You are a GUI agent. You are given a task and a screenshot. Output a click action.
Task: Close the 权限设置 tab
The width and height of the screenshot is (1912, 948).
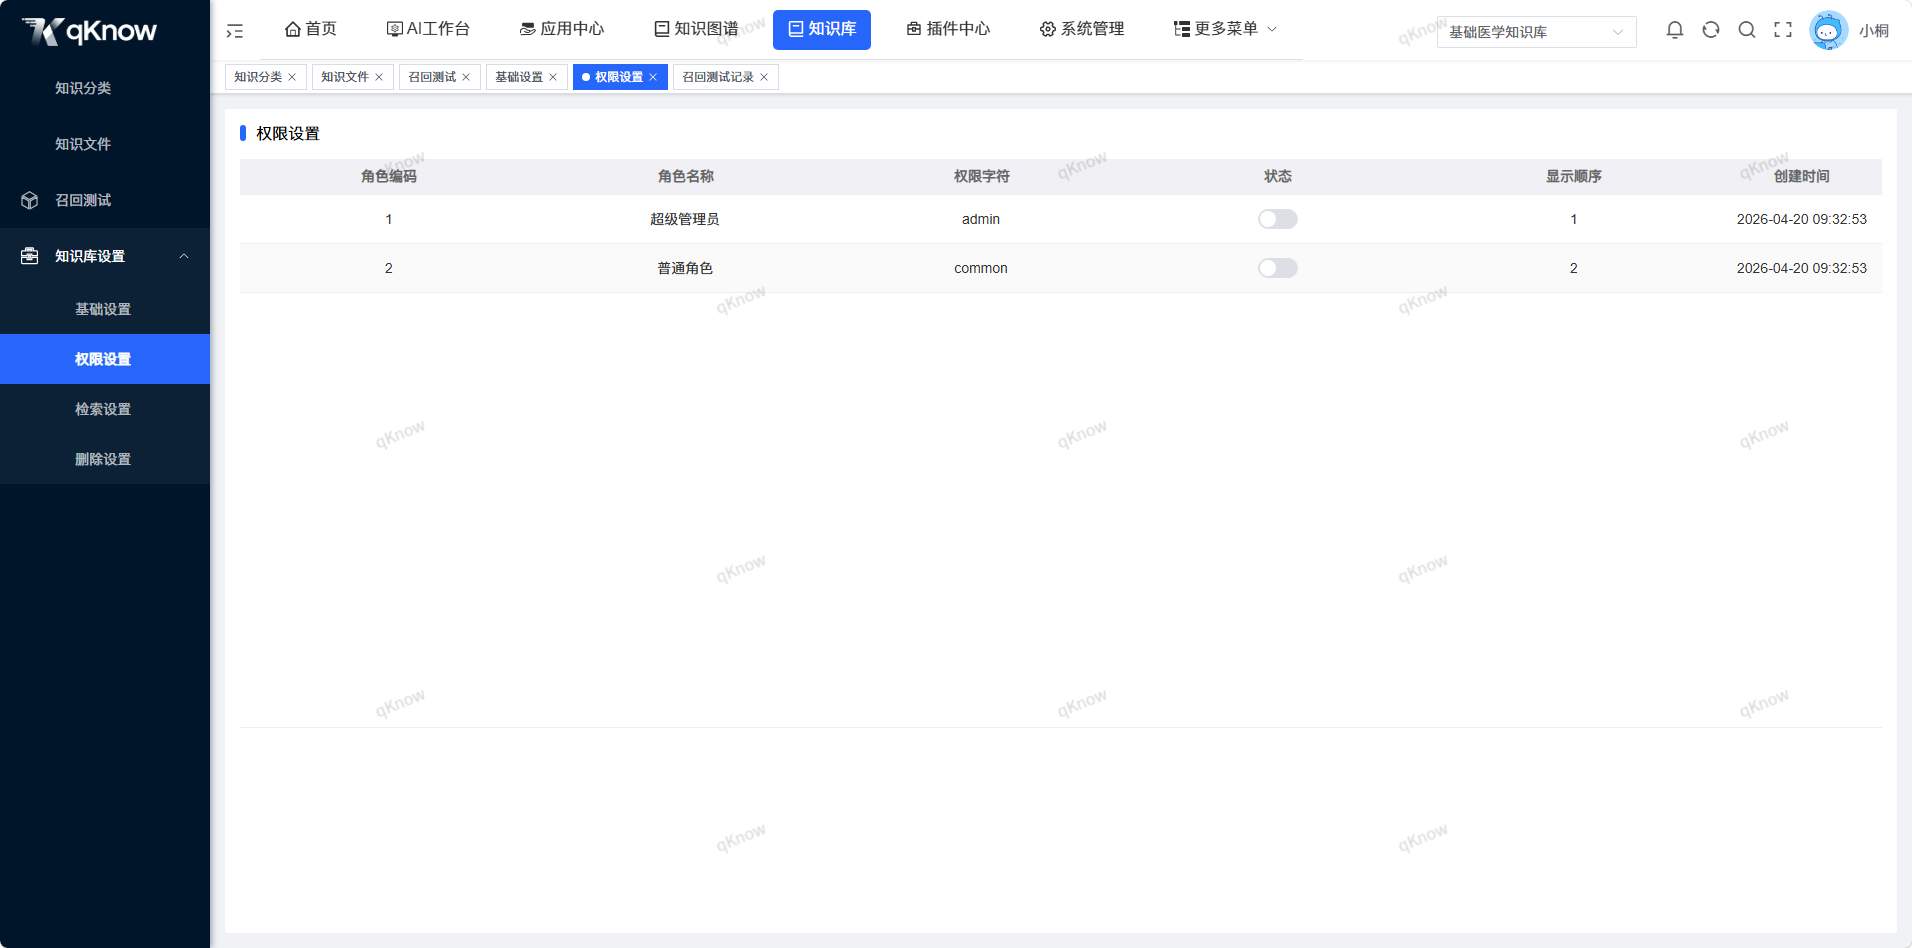coord(653,77)
